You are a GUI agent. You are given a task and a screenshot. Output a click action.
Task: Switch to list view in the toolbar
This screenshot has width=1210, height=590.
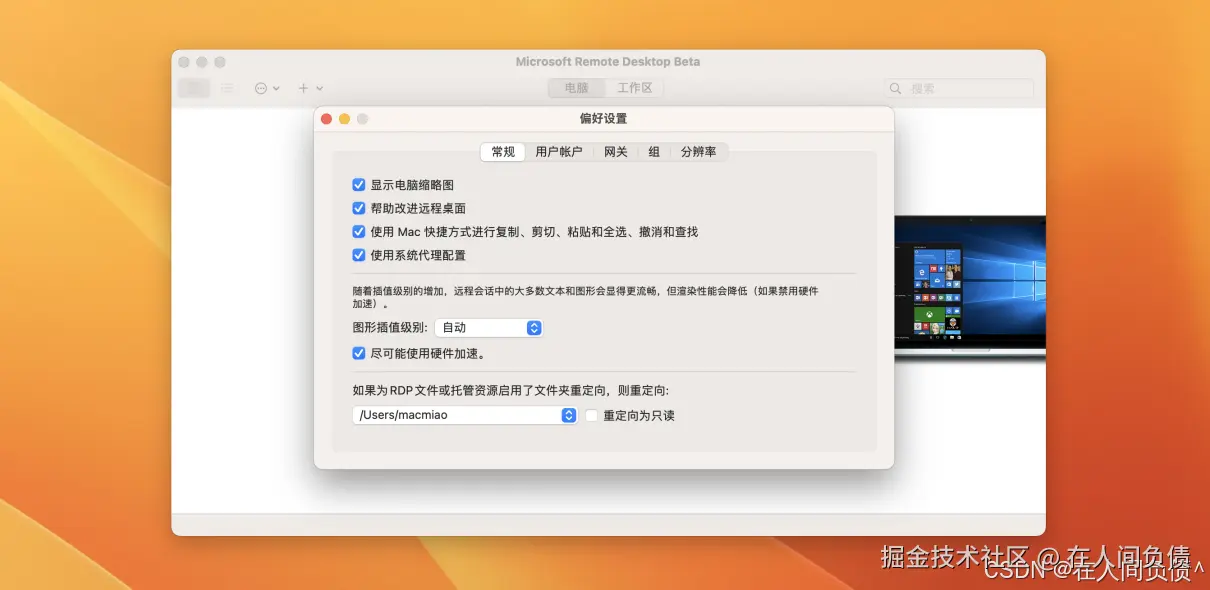click(228, 88)
